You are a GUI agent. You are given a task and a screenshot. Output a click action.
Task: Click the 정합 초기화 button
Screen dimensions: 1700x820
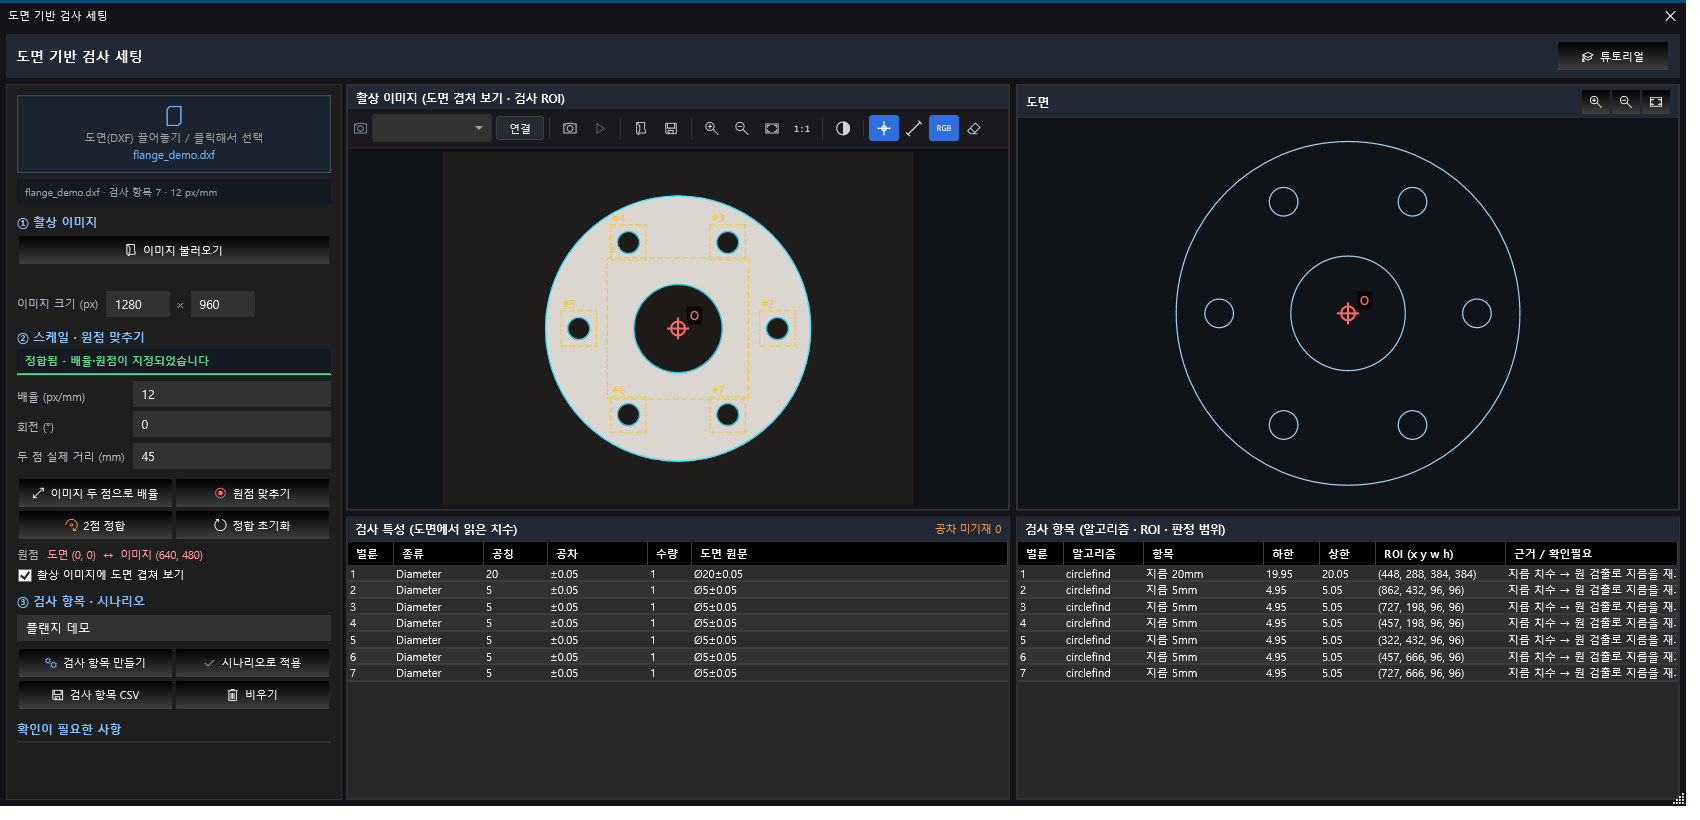click(x=253, y=526)
